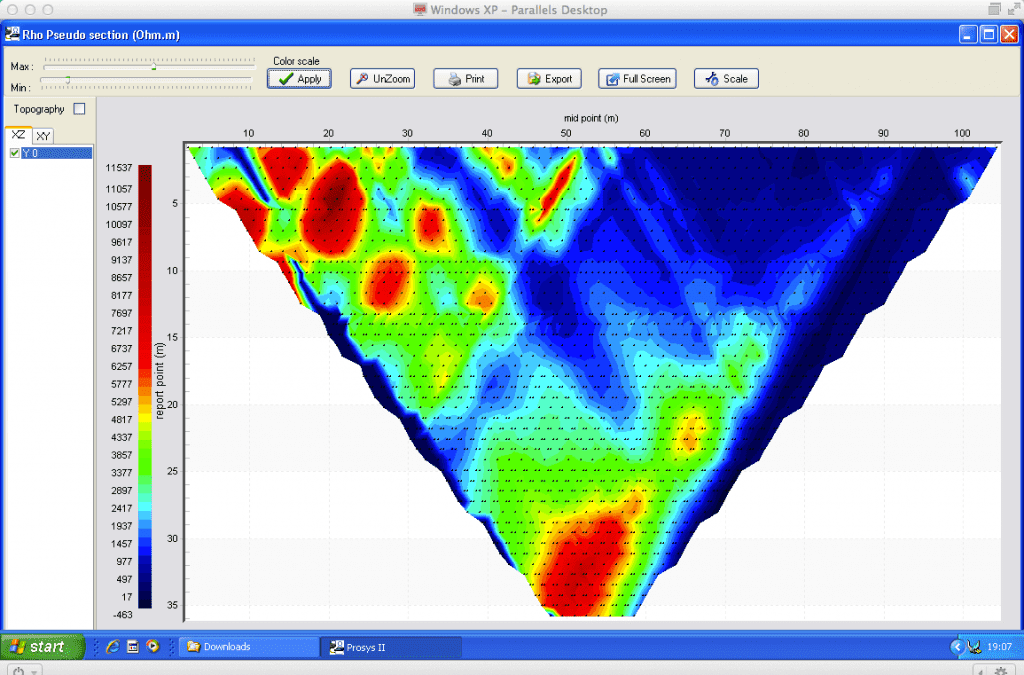Image resolution: width=1024 pixels, height=675 pixels.
Task: Click the Parallels gear settings icon
Action: tap(1000, 671)
